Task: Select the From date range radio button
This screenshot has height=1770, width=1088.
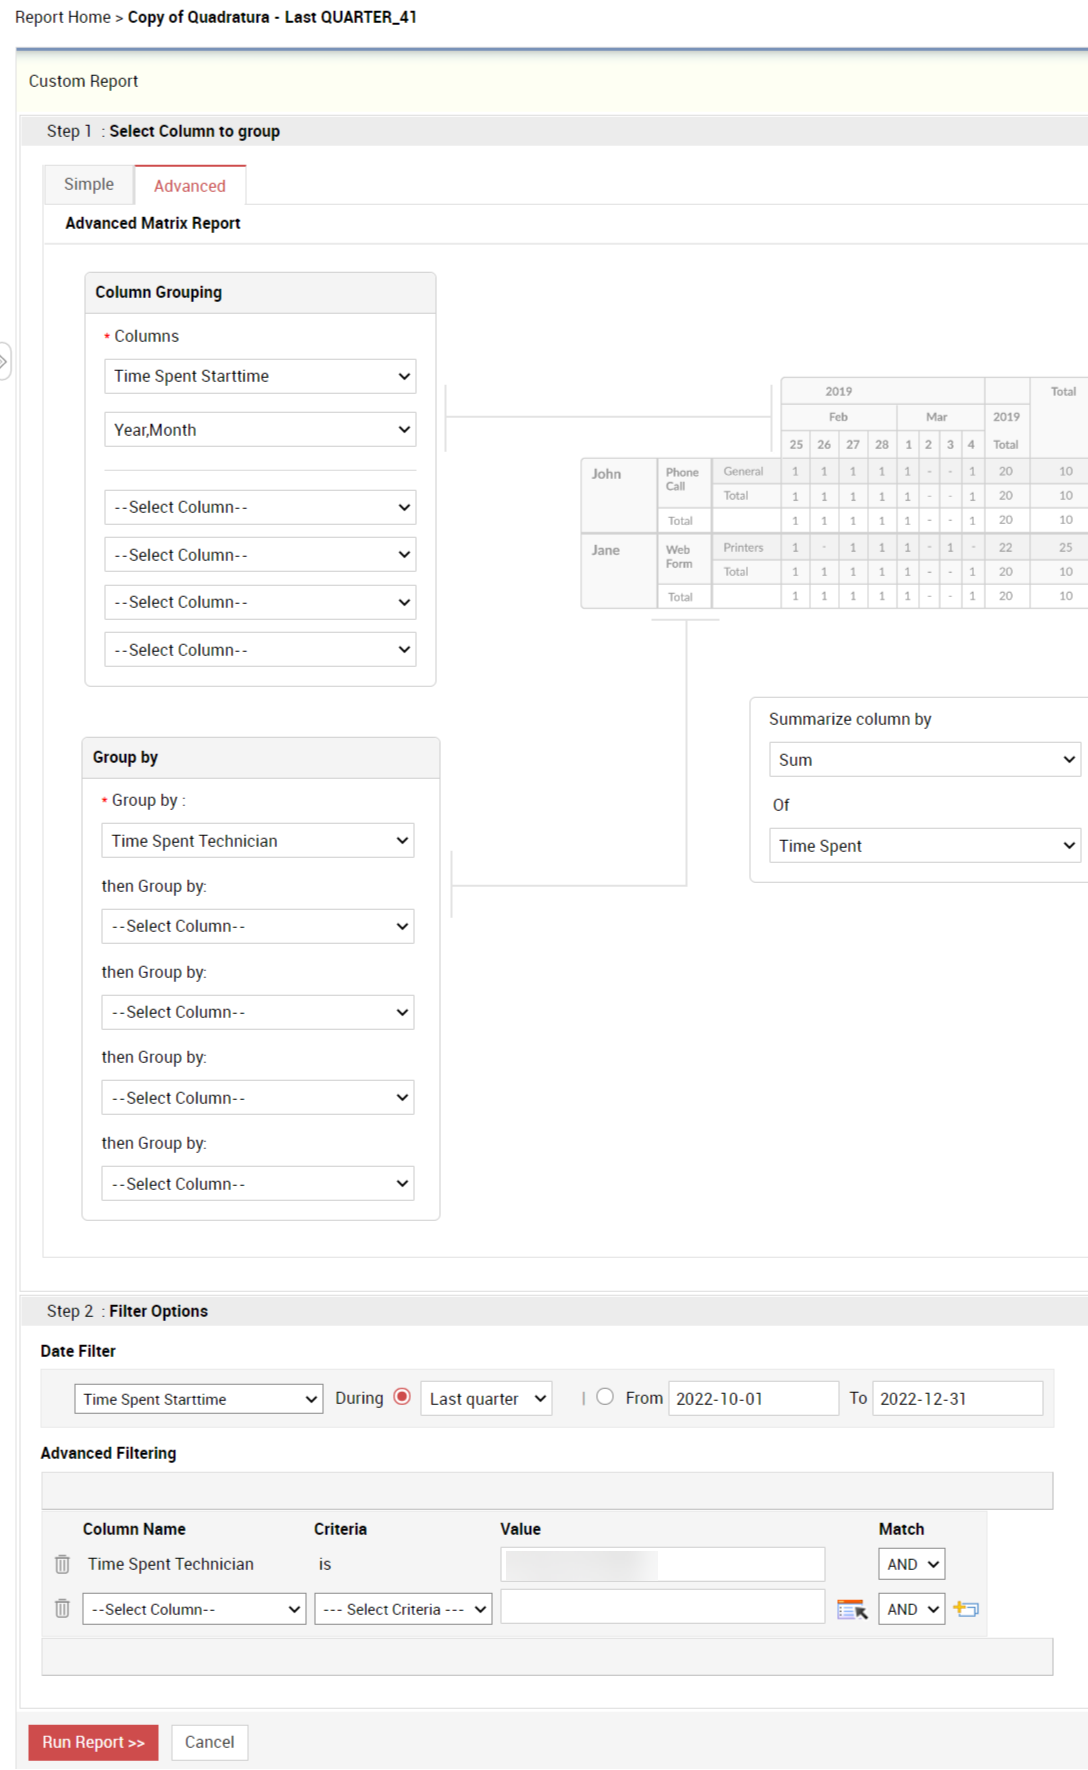Action: 605,1397
